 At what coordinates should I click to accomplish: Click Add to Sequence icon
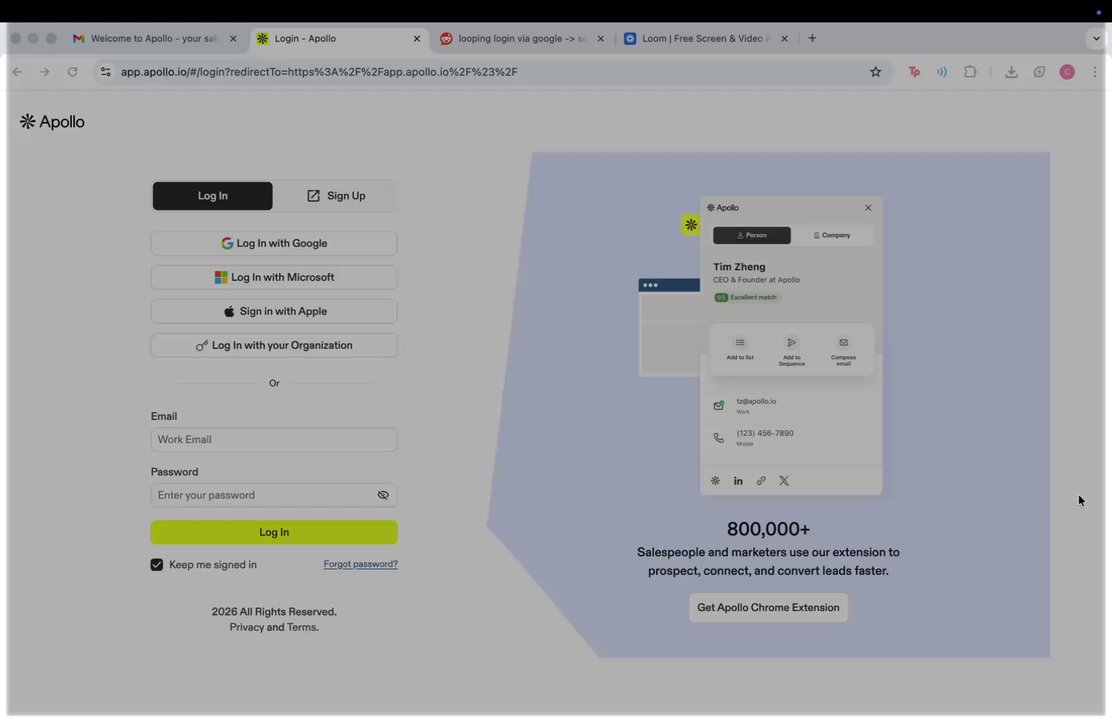791,343
